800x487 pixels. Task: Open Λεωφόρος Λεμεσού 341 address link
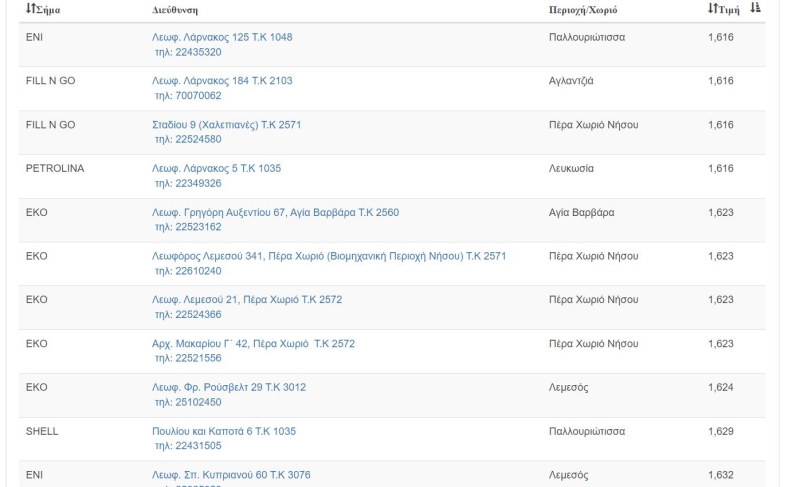pyautogui.click(x=329, y=256)
